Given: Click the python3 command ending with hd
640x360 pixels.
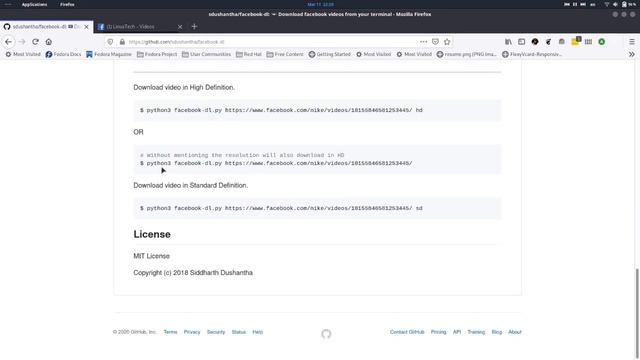Looking at the screenshot, I should click(x=281, y=110).
